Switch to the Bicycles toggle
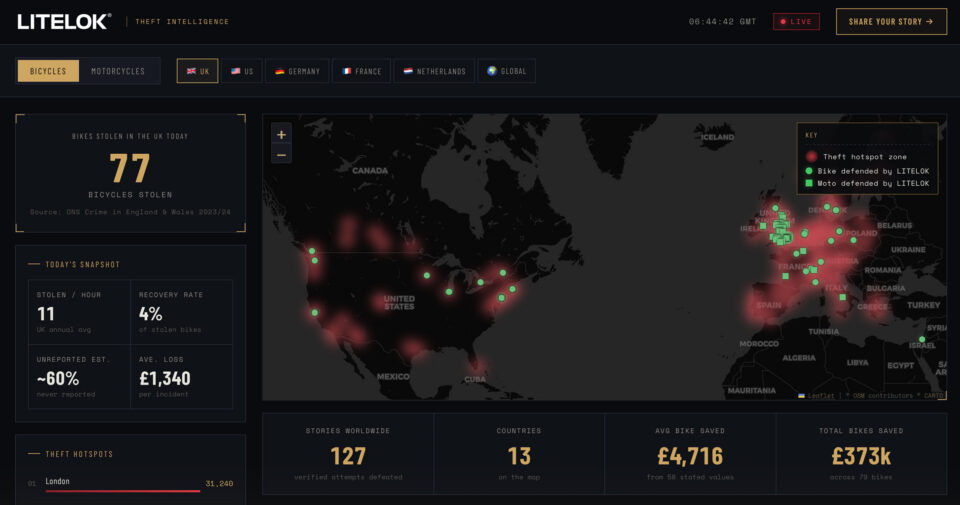This screenshot has height=505, width=960. pos(48,71)
